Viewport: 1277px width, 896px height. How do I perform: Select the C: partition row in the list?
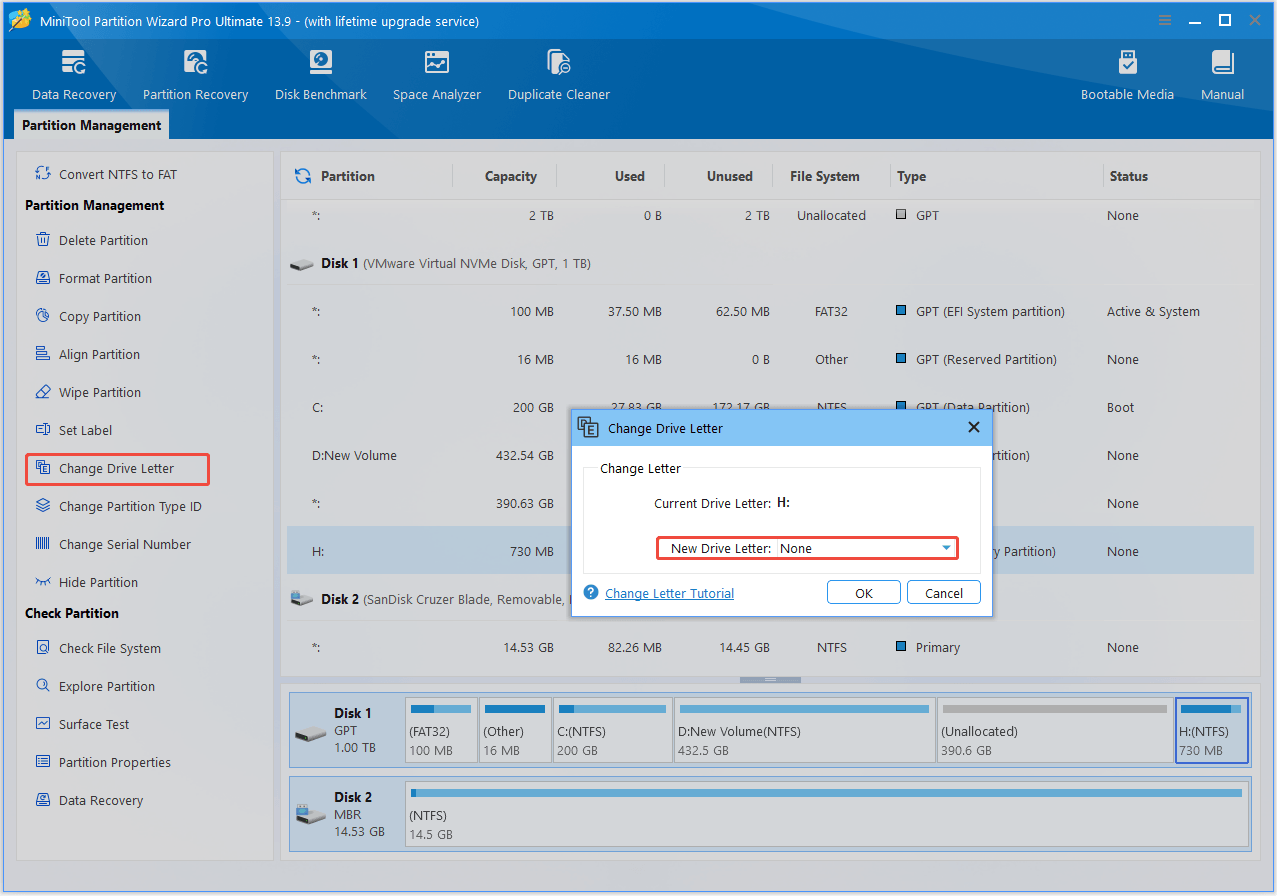tap(428, 408)
